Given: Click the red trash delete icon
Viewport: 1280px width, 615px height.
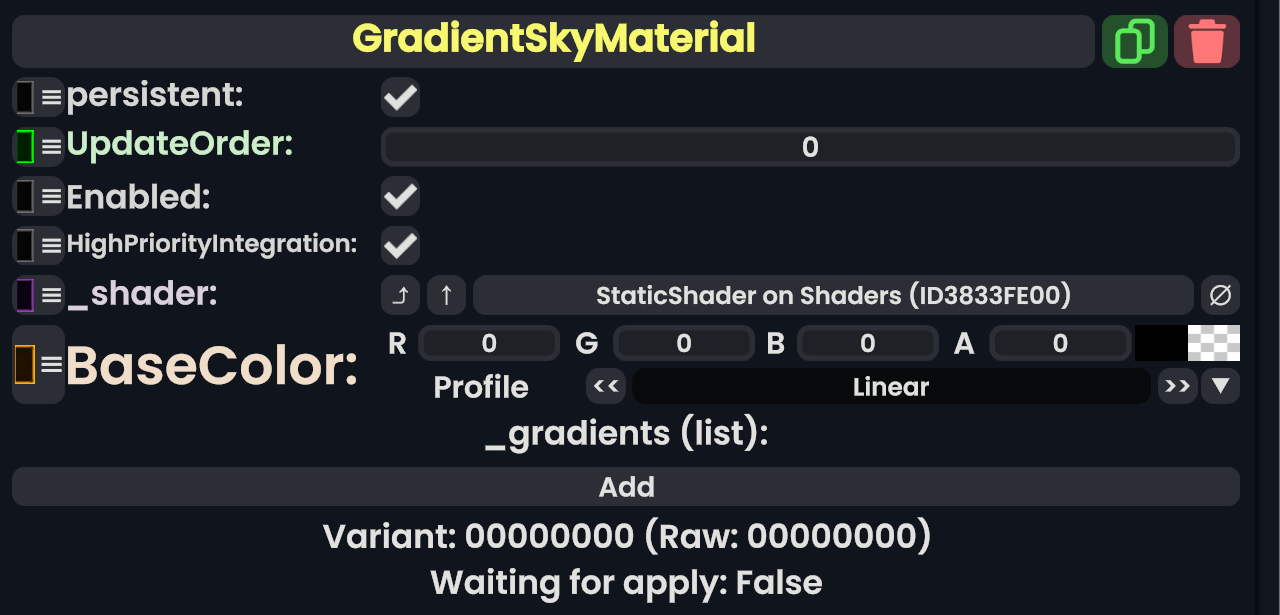Looking at the screenshot, I should click(x=1207, y=42).
